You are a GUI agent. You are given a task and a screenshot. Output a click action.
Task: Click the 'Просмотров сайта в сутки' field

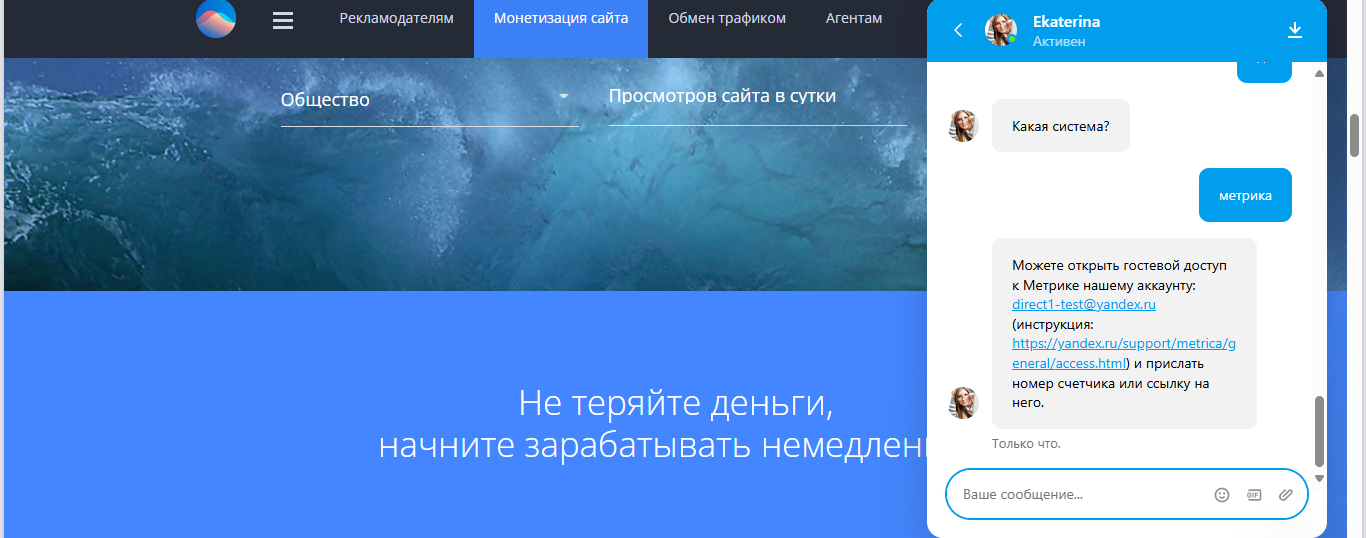[x=758, y=98]
